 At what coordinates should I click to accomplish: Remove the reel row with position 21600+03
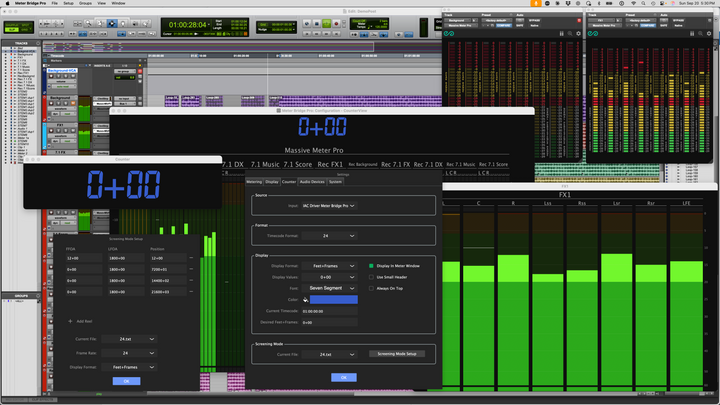coord(191,292)
